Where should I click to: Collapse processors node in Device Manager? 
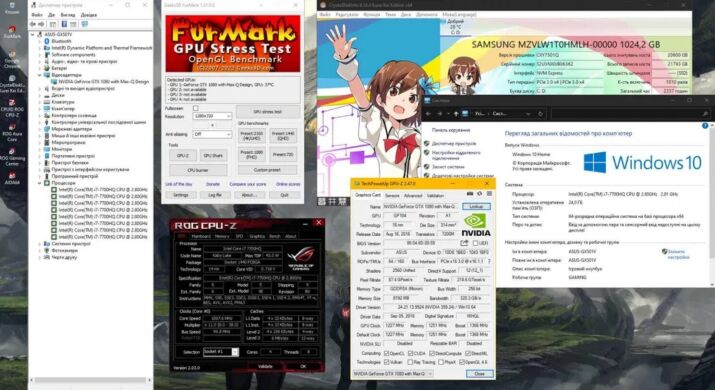(40, 183)
